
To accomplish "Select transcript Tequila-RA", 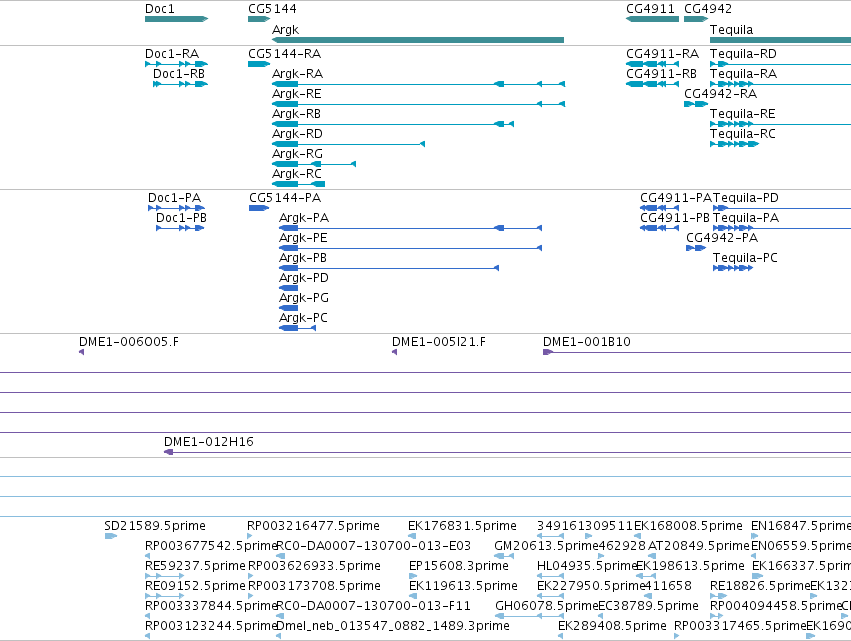I will [780, 84].
